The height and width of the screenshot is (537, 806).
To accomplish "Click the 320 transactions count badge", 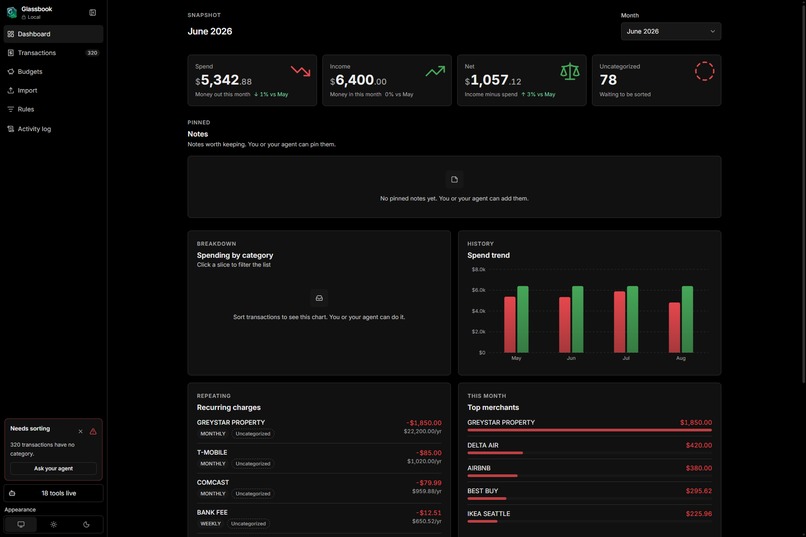I will point(92,53).
